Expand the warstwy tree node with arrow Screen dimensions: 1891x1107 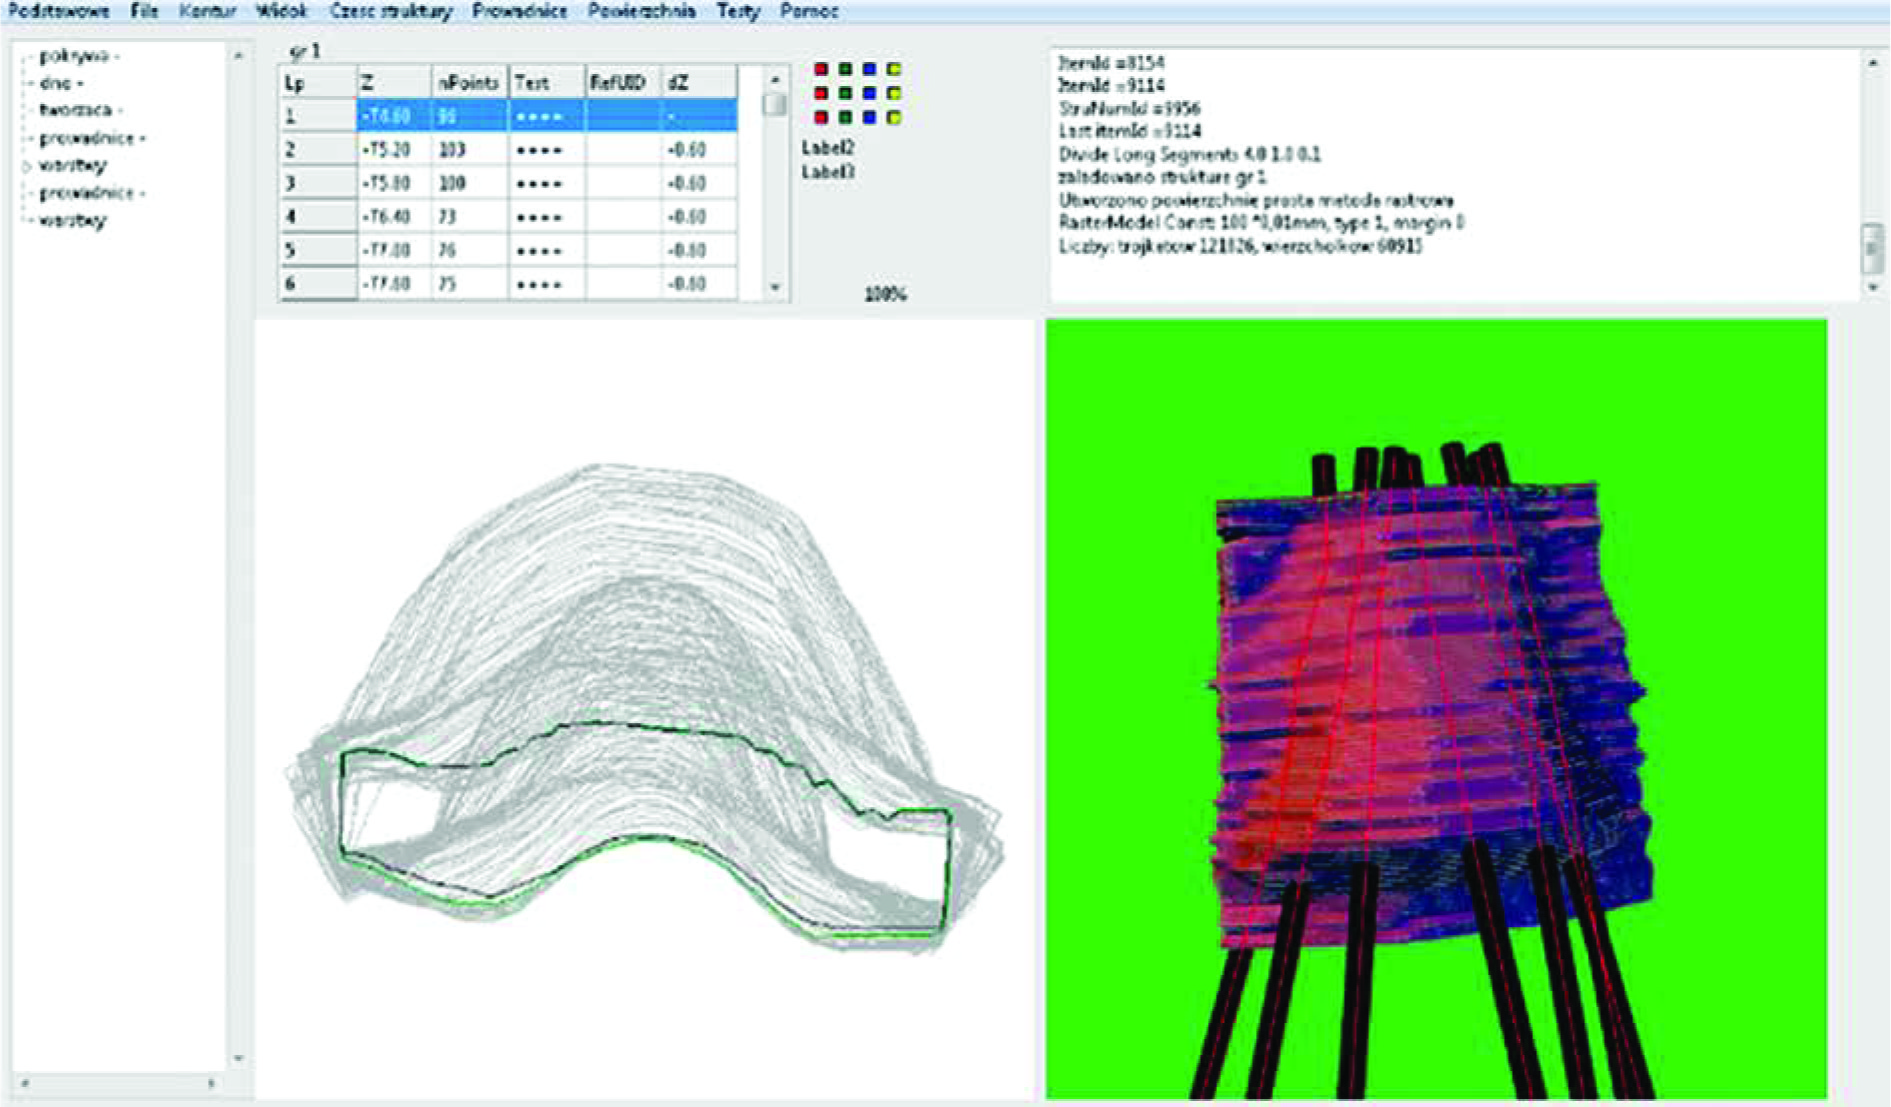tap(27, 166)
